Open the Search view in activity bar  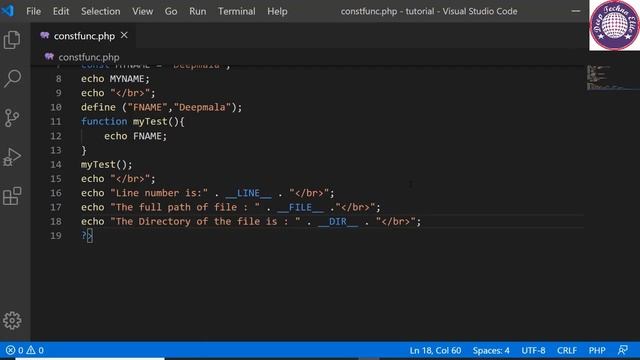tap(12, 78)
